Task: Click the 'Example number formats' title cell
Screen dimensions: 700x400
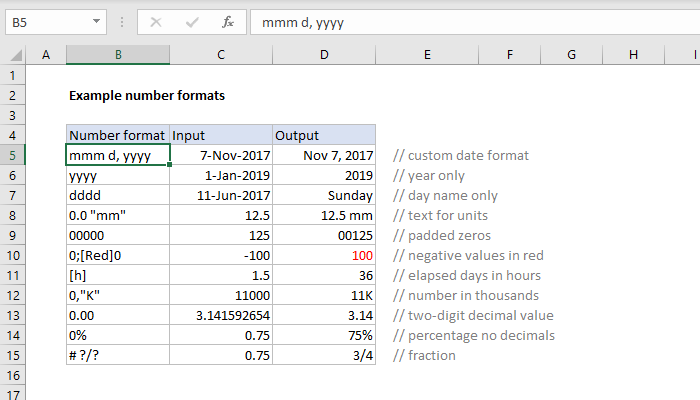Action: click(x=147, y=96)
